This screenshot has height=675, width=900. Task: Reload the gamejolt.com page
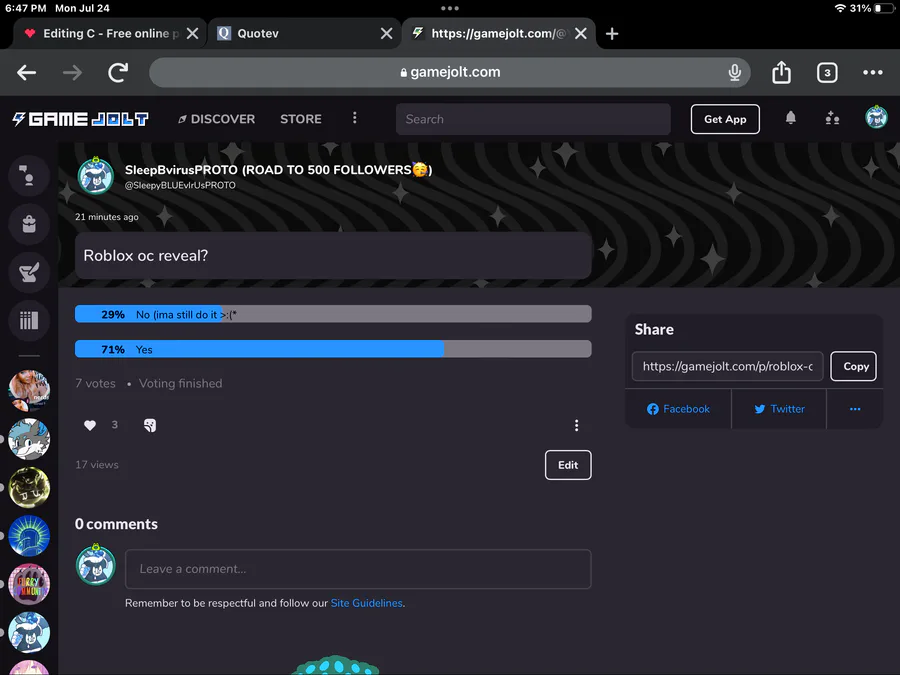pos(118,72)
